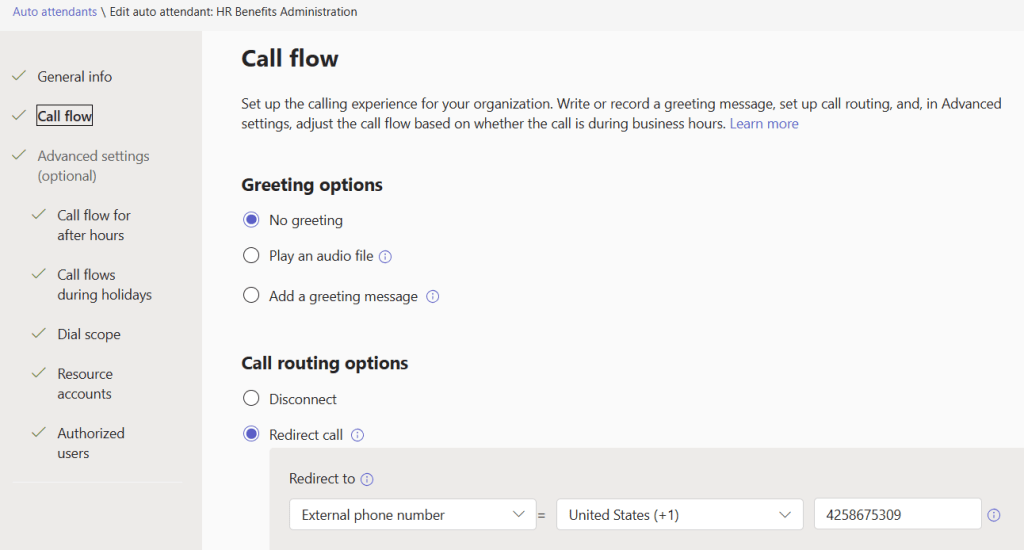The image size is (1024, 550).
Task: Click info icon beside Redirect to label
Action: (x=367, y=479)
